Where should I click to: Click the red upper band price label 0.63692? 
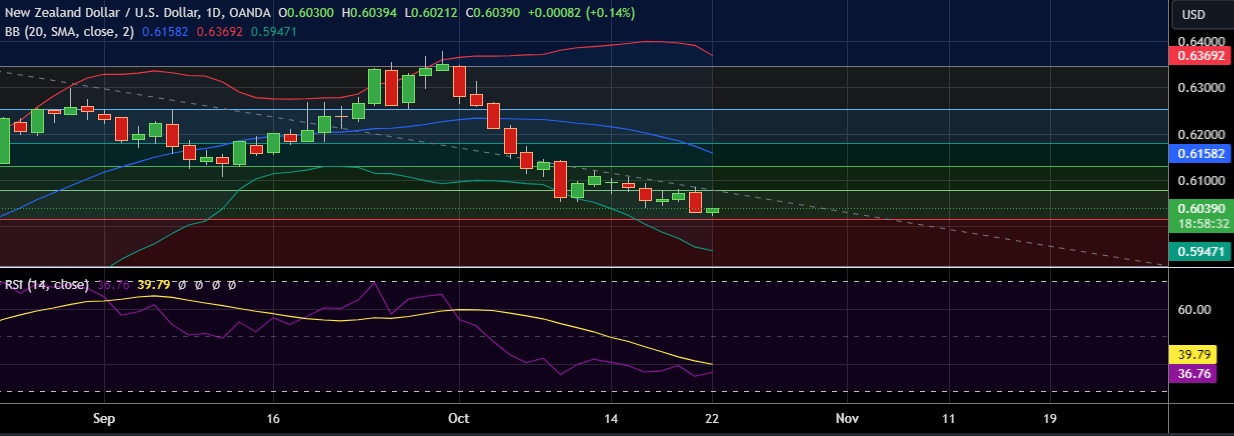1200,57
